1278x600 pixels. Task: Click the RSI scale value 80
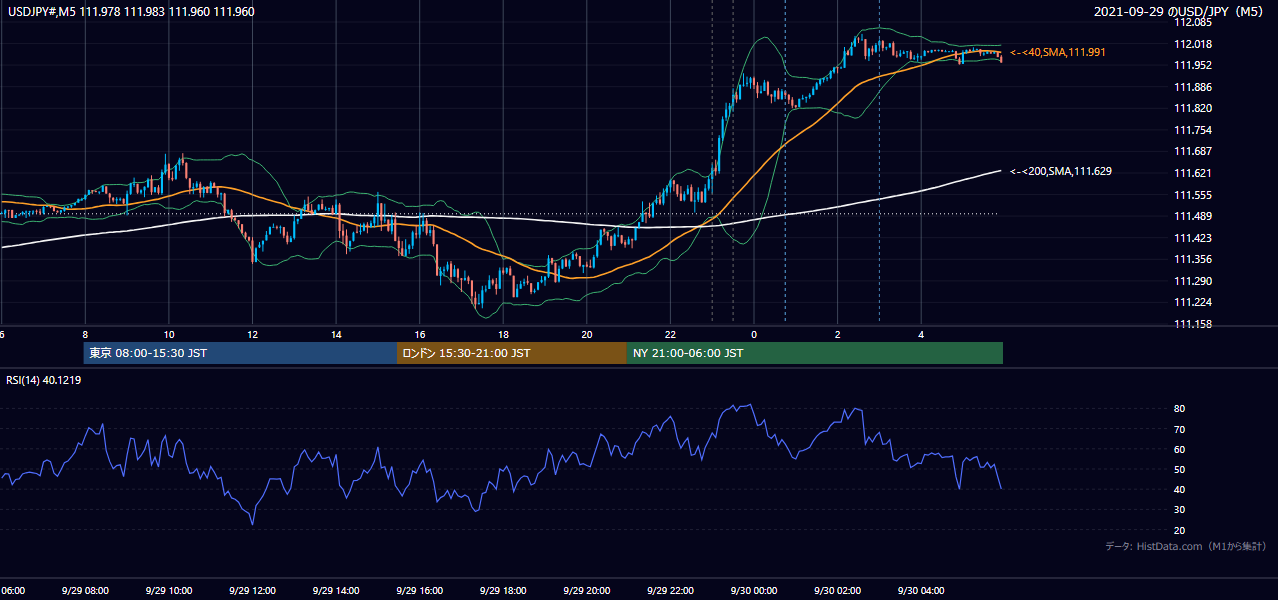tap(1179, 409)
